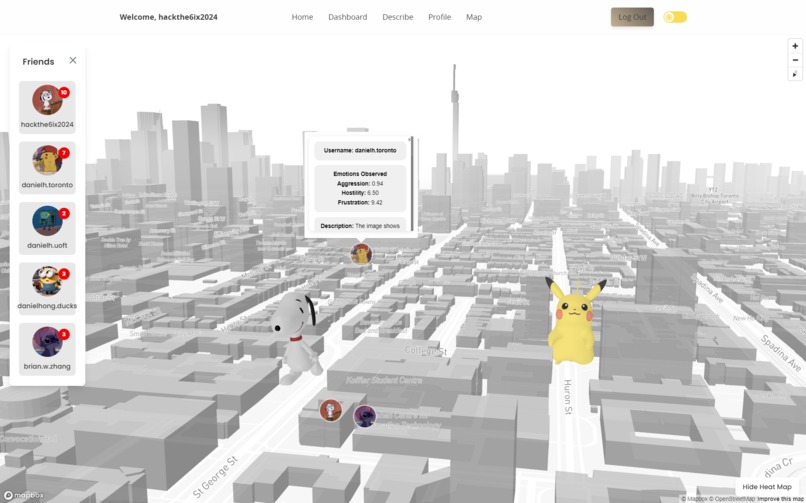This screenshot has height=503, width=806.
Task: Click the Log Out button
Action: 632,17
